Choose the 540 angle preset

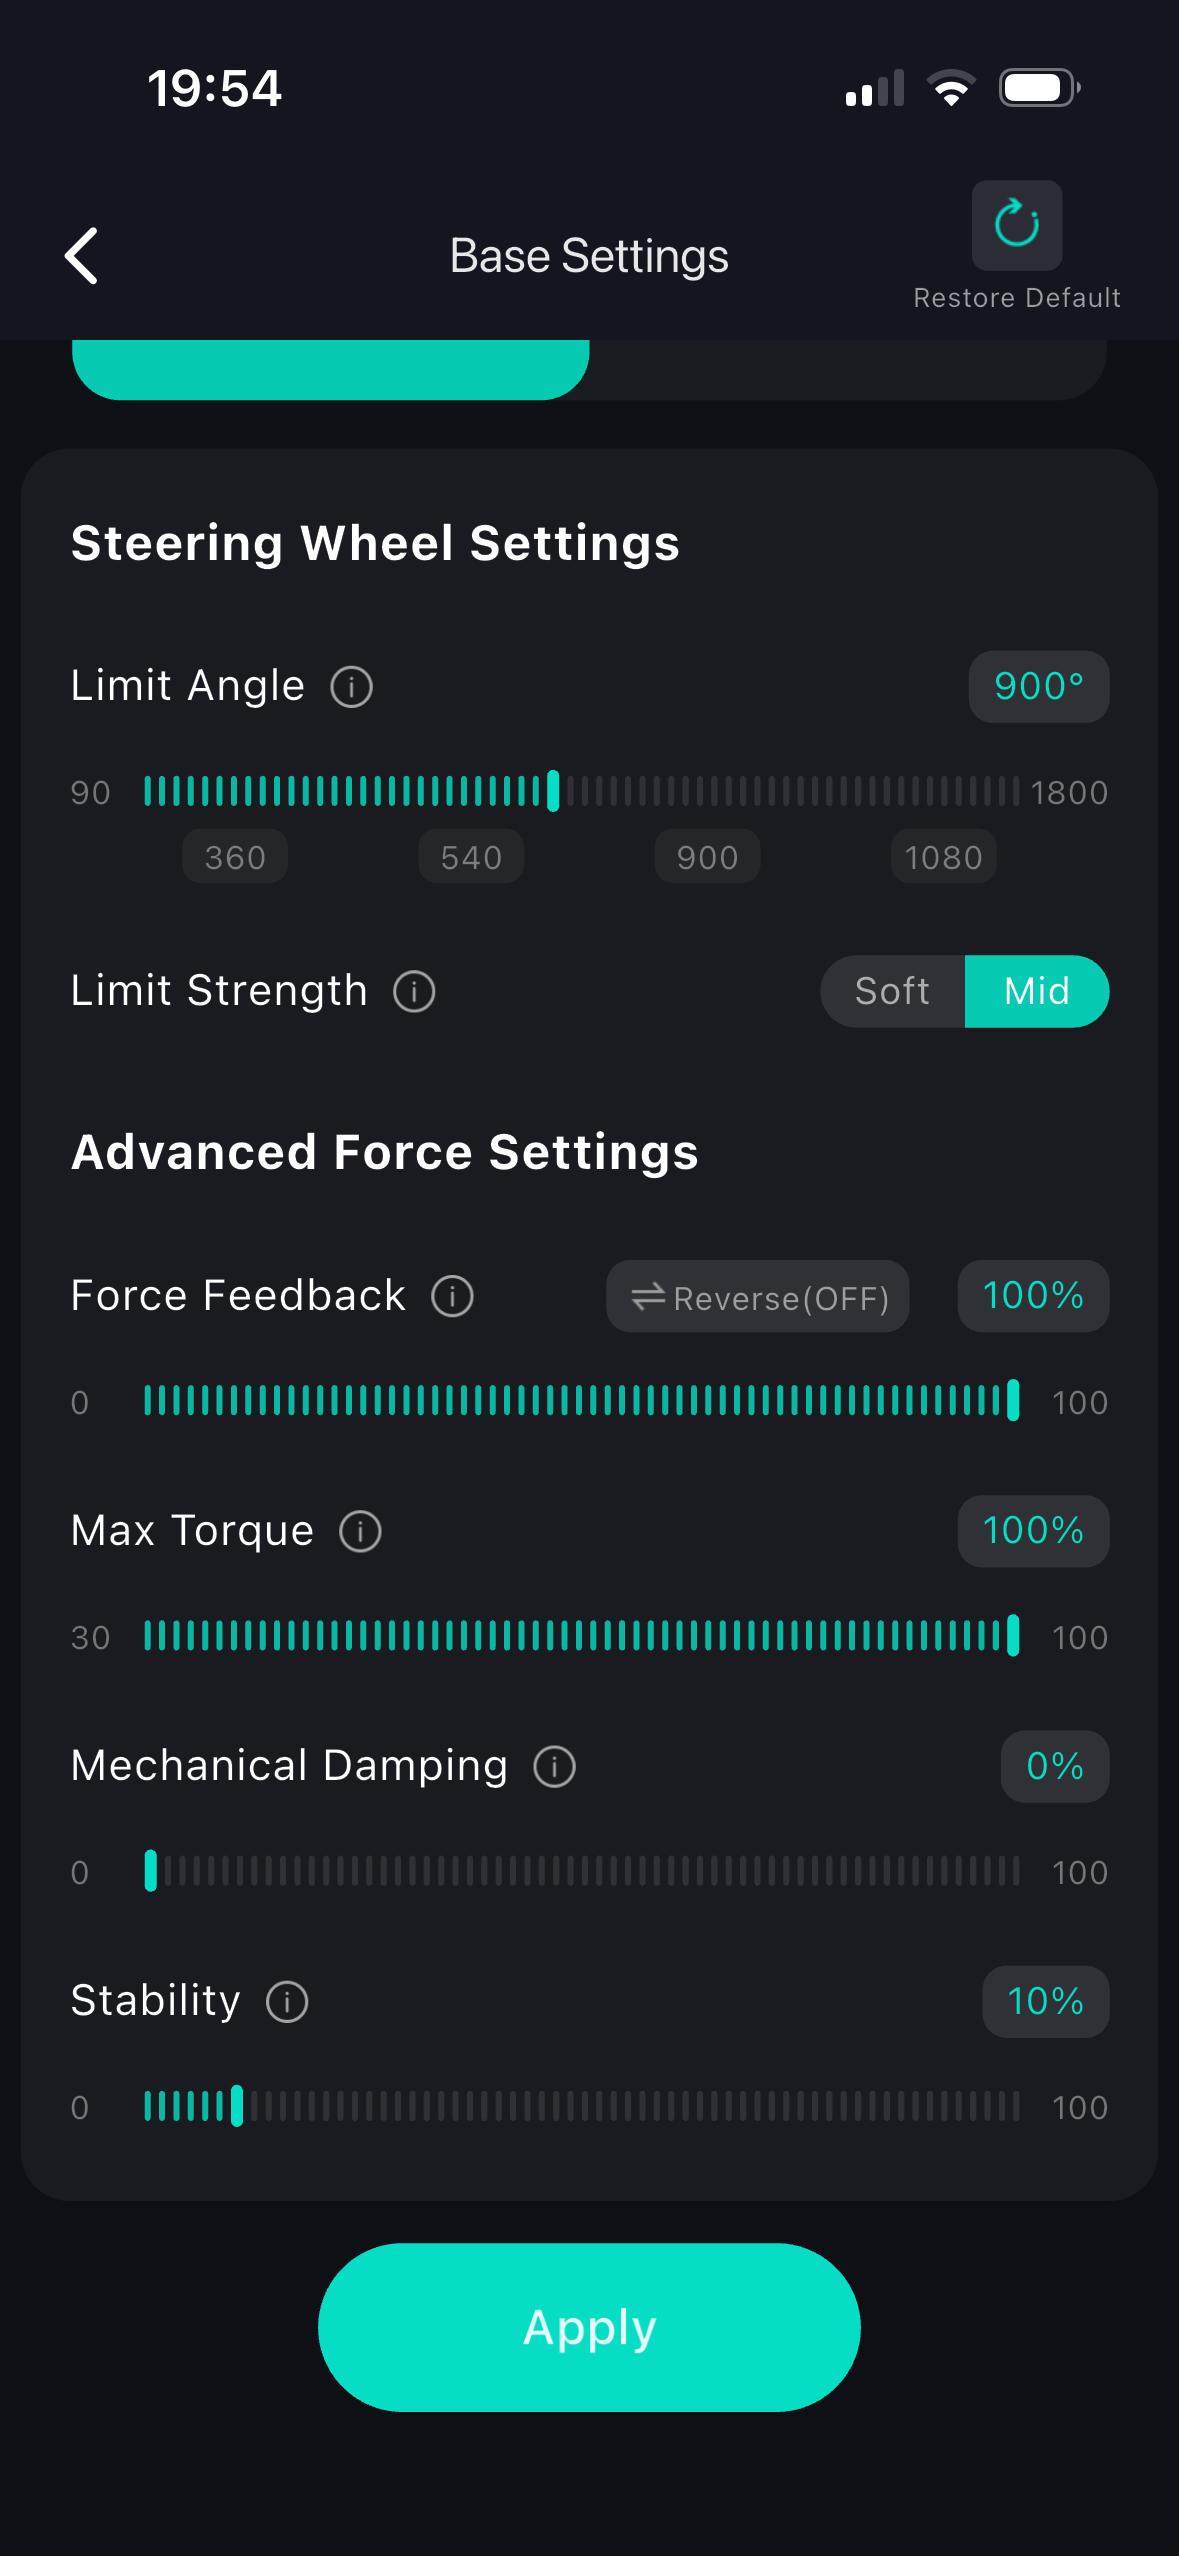[471, 857]
